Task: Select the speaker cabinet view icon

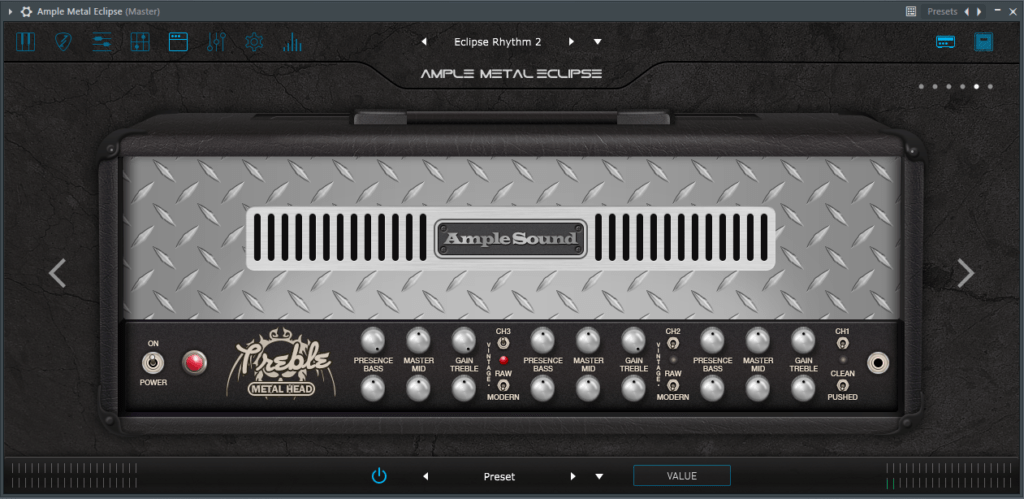Action: (984, 42)
